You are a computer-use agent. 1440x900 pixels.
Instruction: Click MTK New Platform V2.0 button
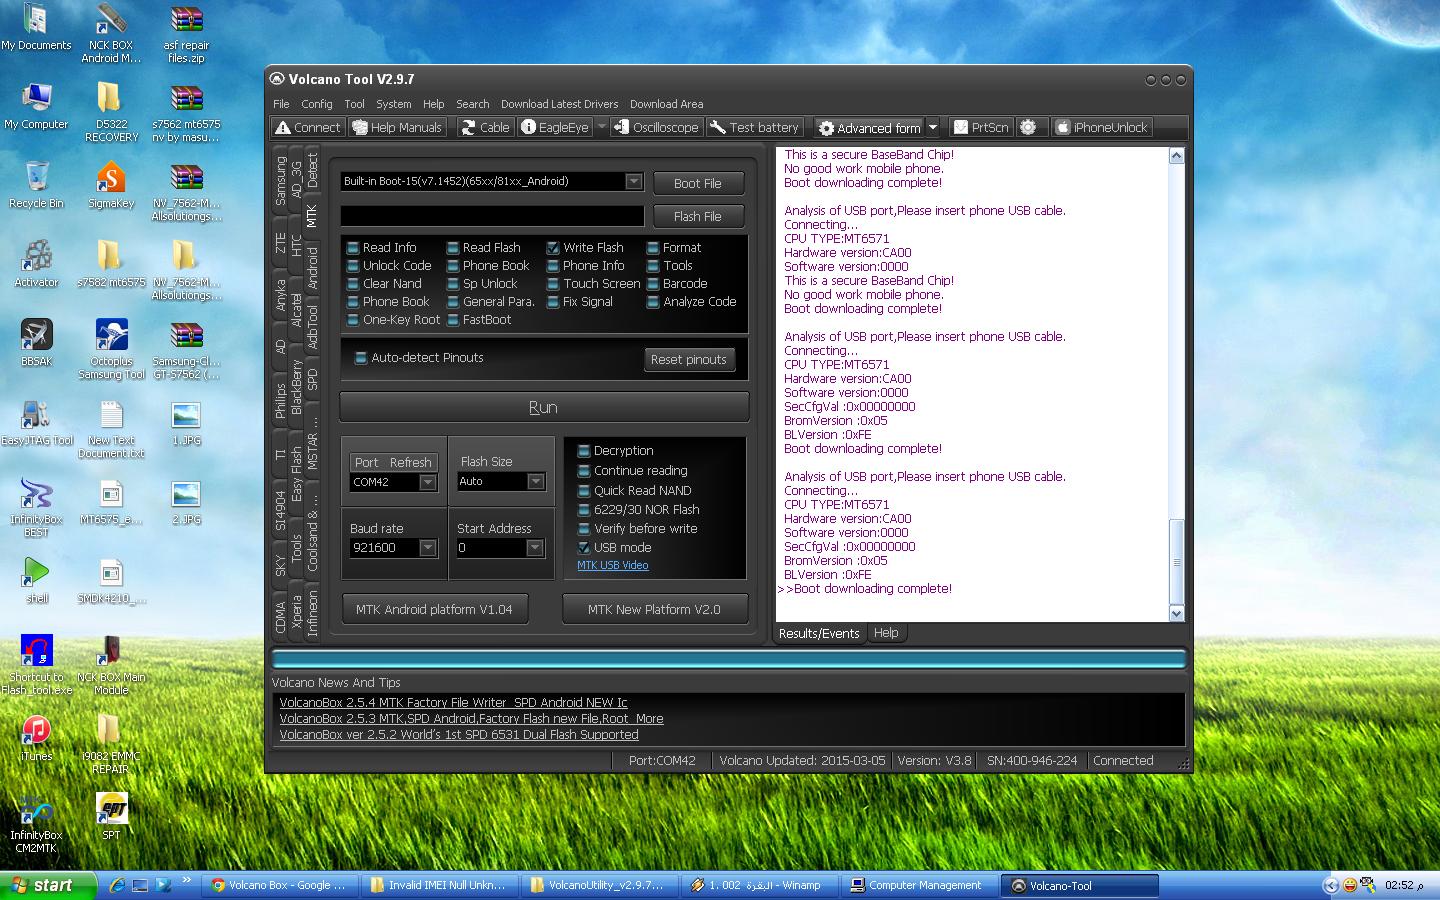tap(654, 609)
